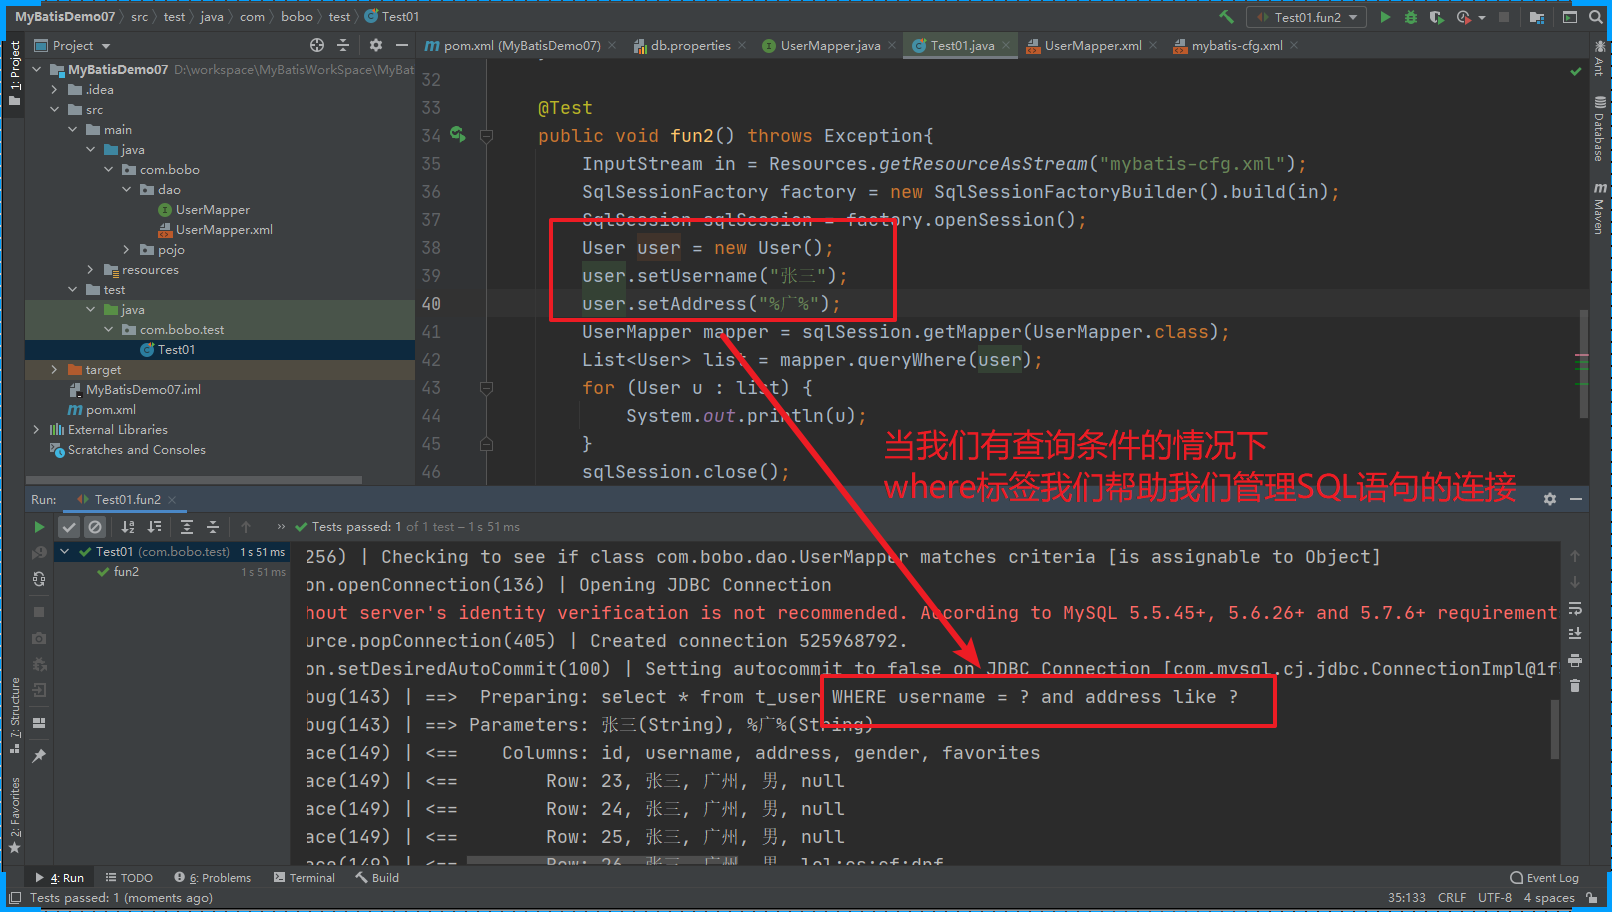Collapse all test results
This screenshot has width=1612, height=912.
tap(213, 527)
